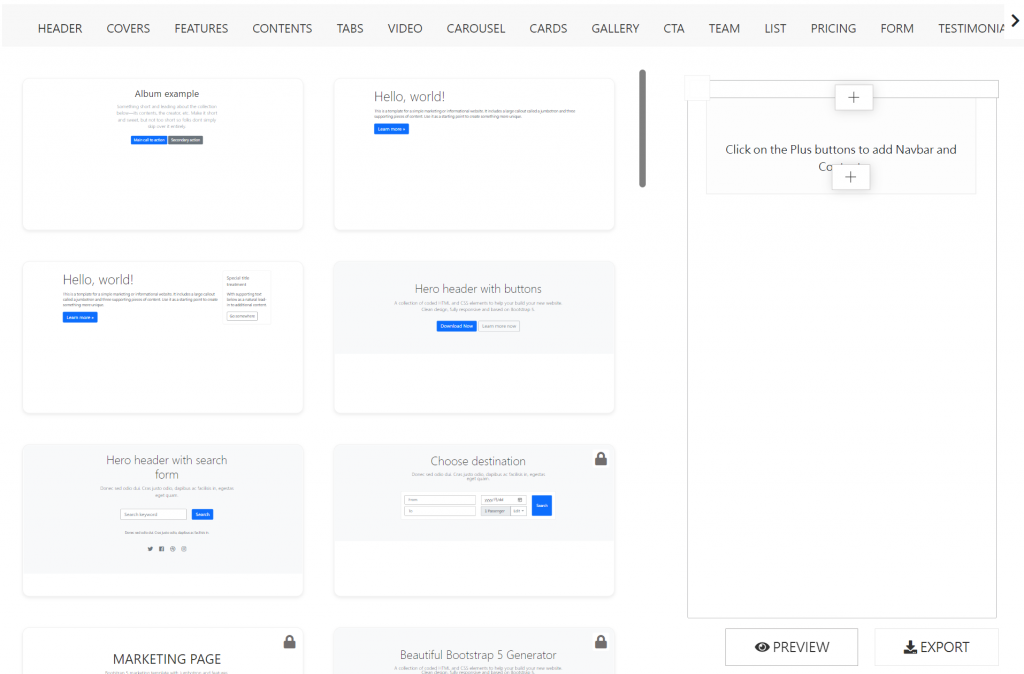
Task: Click the right arrow to show more categories
Action: (x=1015, y=21)
